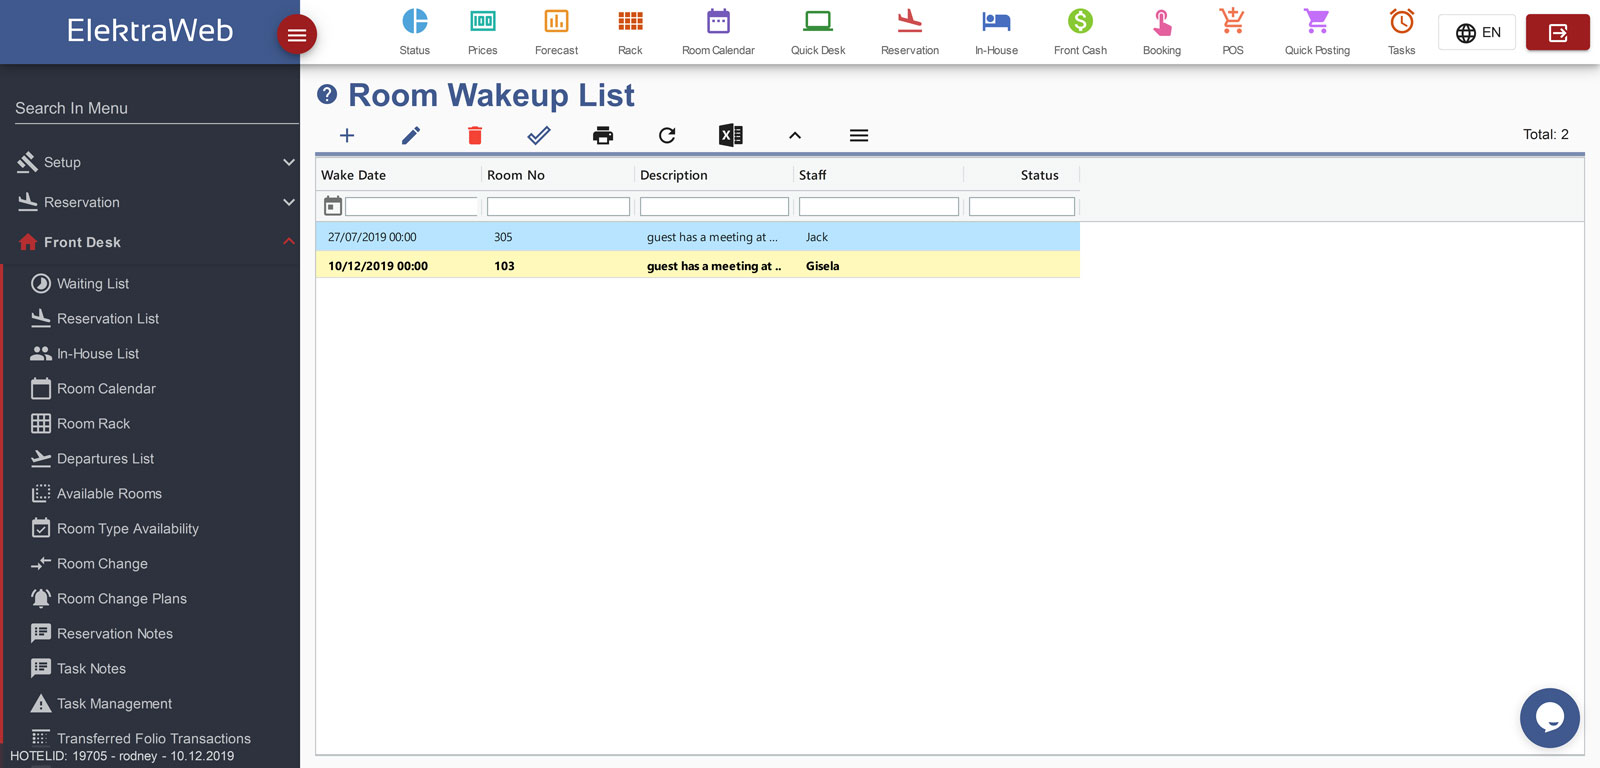Click the Status filter field
Image resolution: width=1600 pixels, height=768 pixels.
tap(1022, 207)
